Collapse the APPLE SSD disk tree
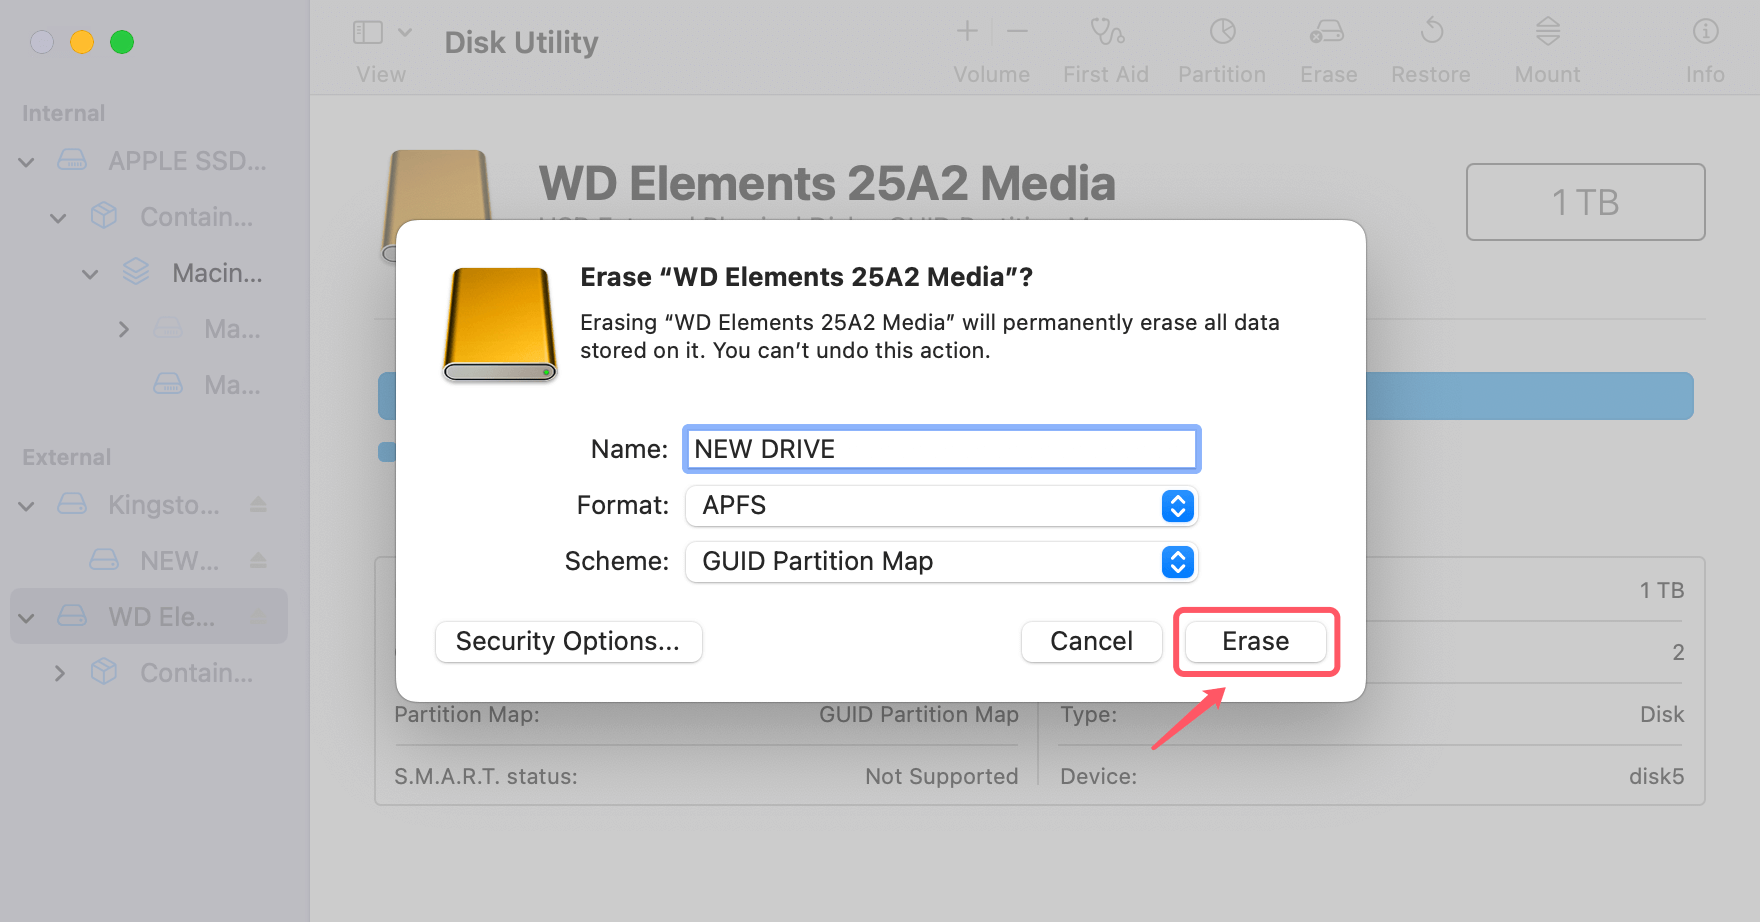This screenshot has height=922, width=1760. pos(27,162)
